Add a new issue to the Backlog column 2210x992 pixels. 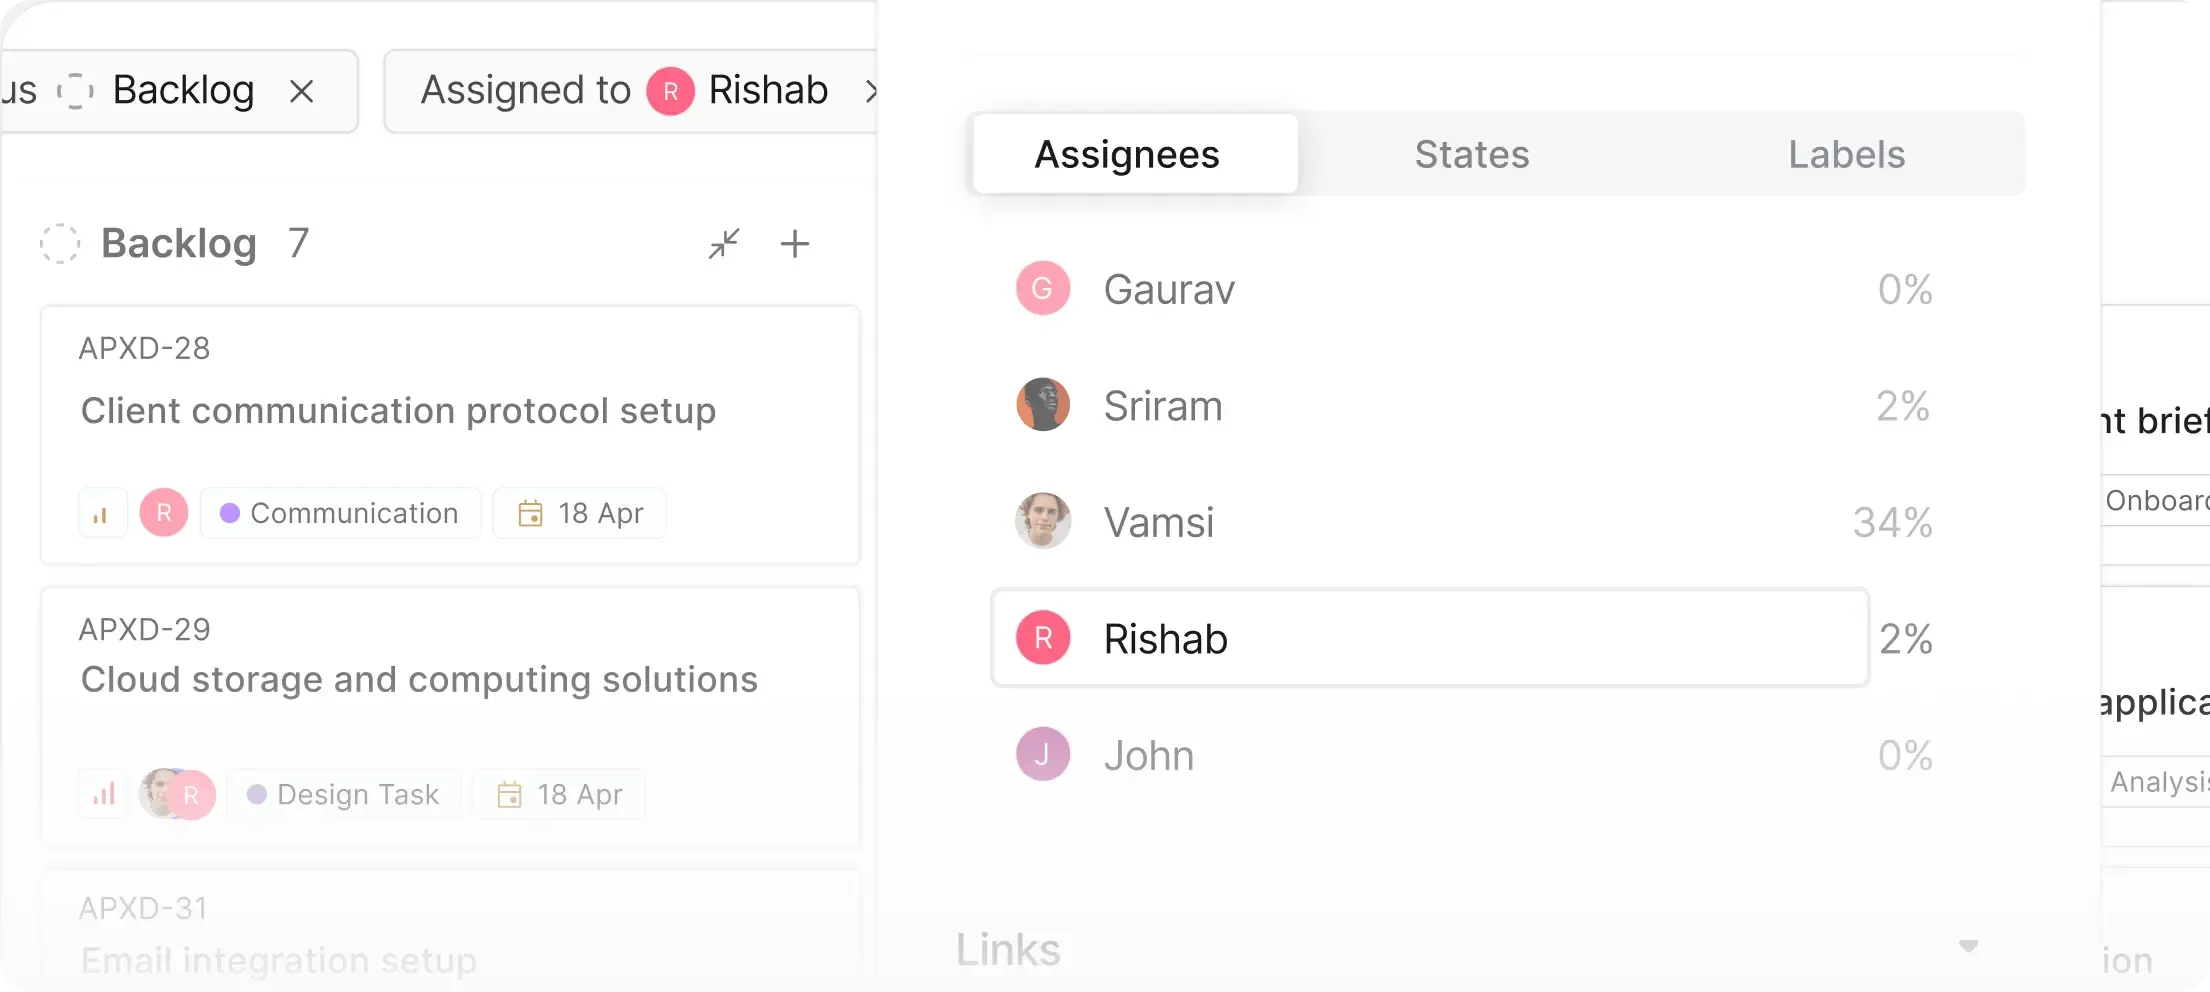(x=795, y=243)
